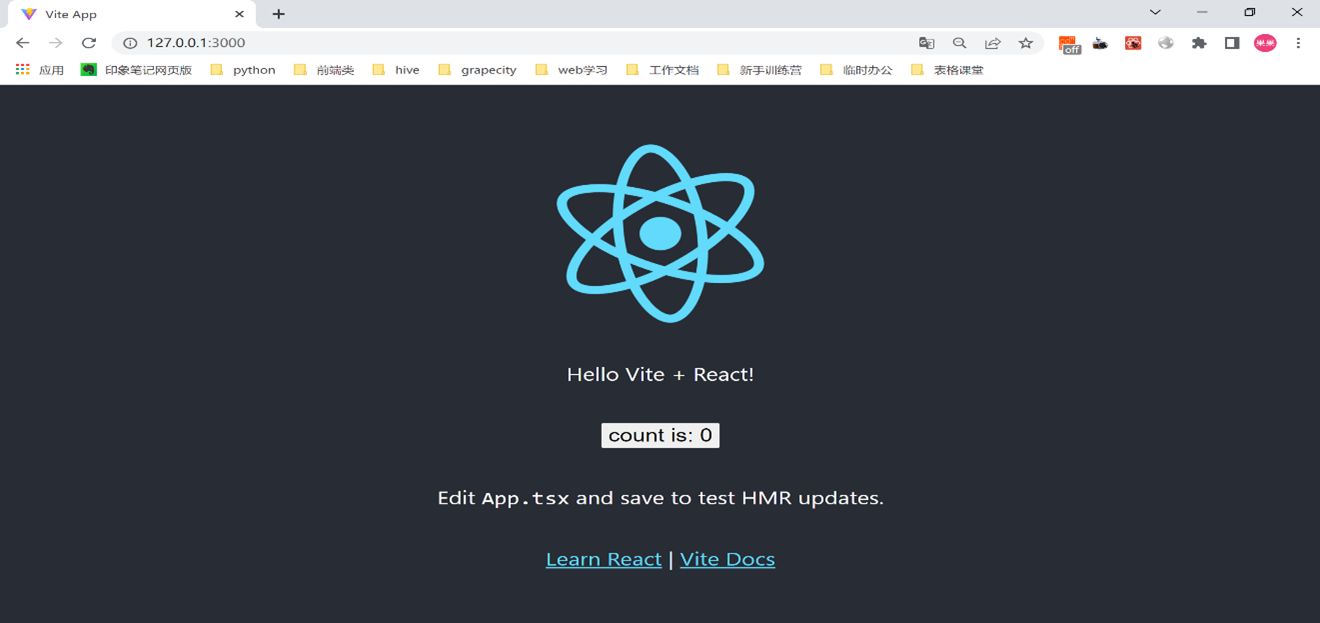Viewport: 1320px width, 623px height.
Task: Click the extension icon labeled off
Action: coord(1069,44)
